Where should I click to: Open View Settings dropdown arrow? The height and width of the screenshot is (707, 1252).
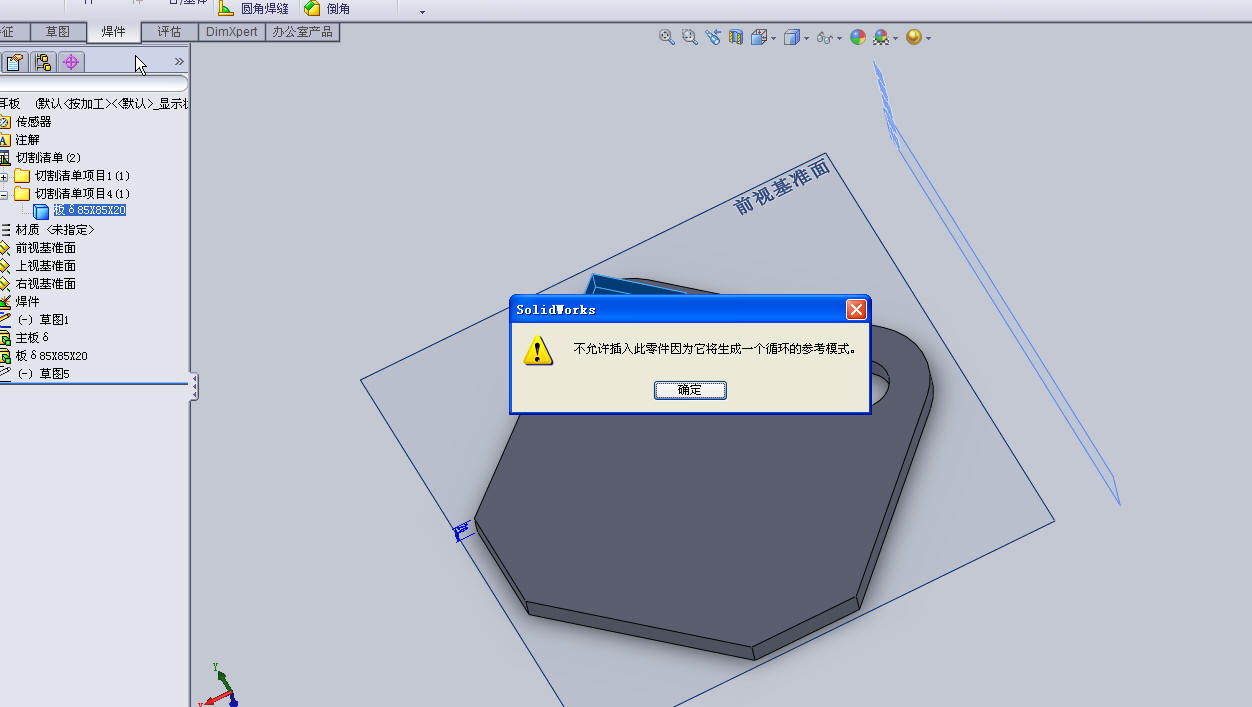coord(929,39)
